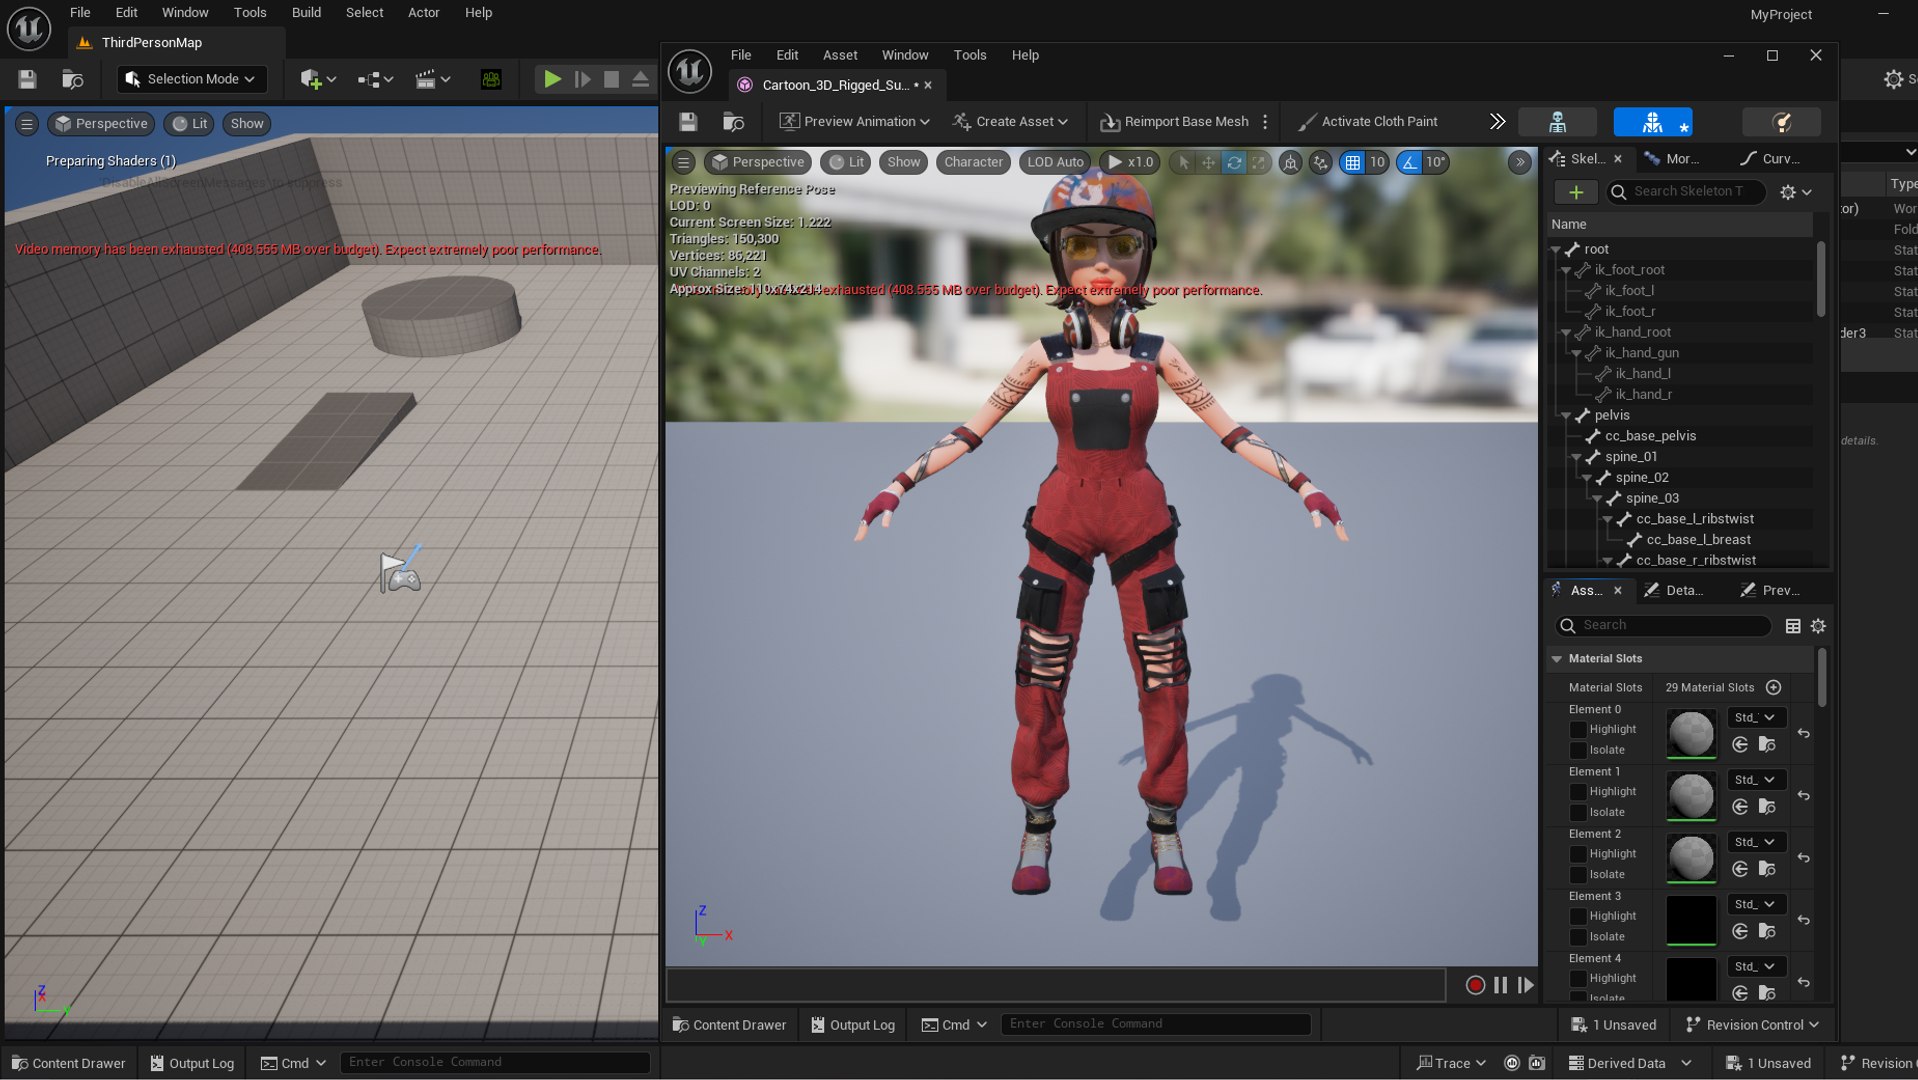This screenshot has width=1918, height=1080.
Task: Click the surface snapping axes icon
Action: [1321, 162]
